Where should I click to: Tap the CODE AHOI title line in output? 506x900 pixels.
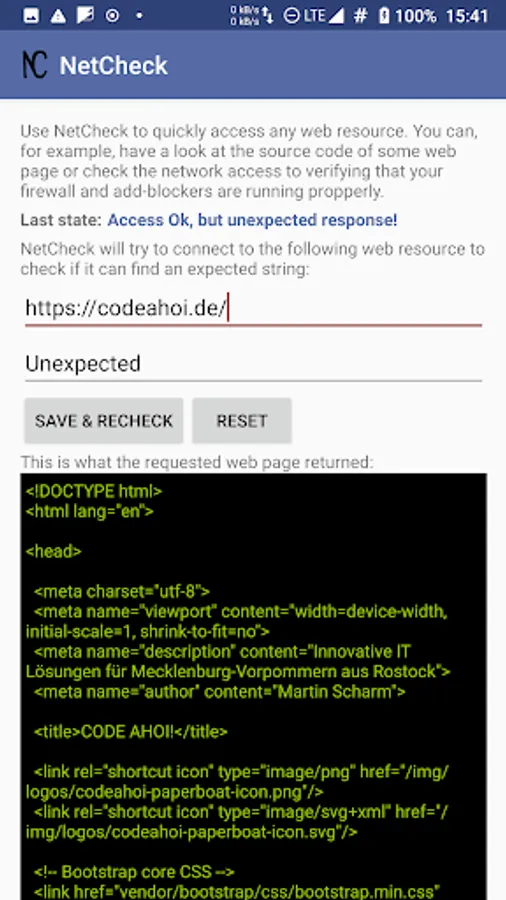click(131, 731)
